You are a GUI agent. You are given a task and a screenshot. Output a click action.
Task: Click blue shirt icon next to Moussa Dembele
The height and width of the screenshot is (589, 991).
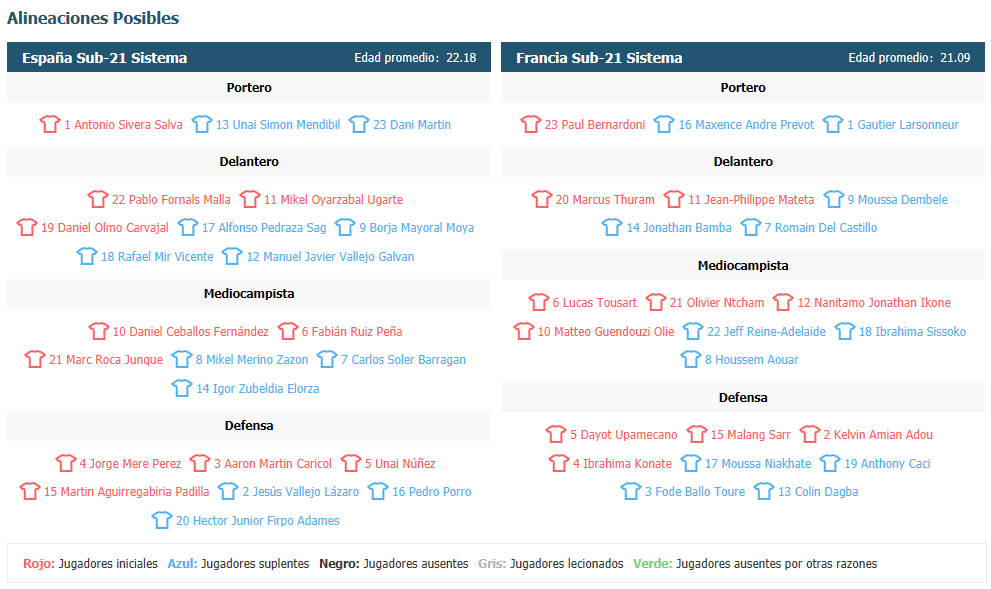[833, 199]
